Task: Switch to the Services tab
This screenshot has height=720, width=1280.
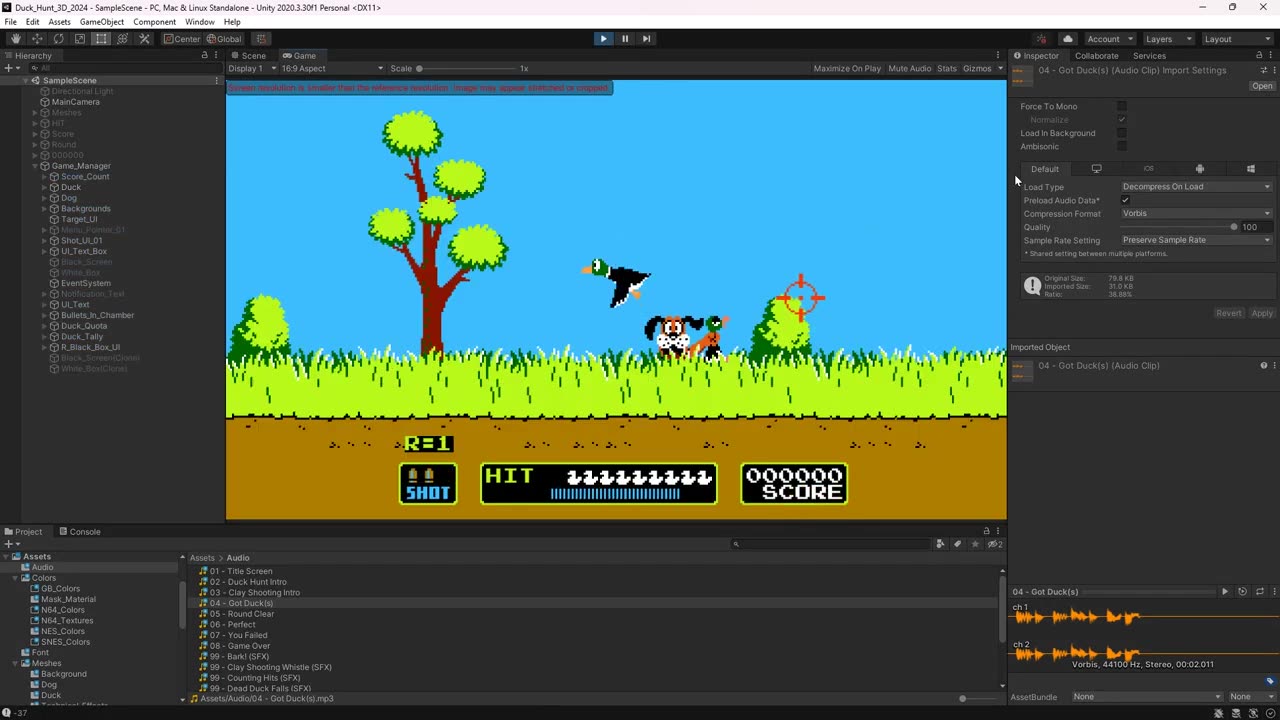Action: 1149,56
